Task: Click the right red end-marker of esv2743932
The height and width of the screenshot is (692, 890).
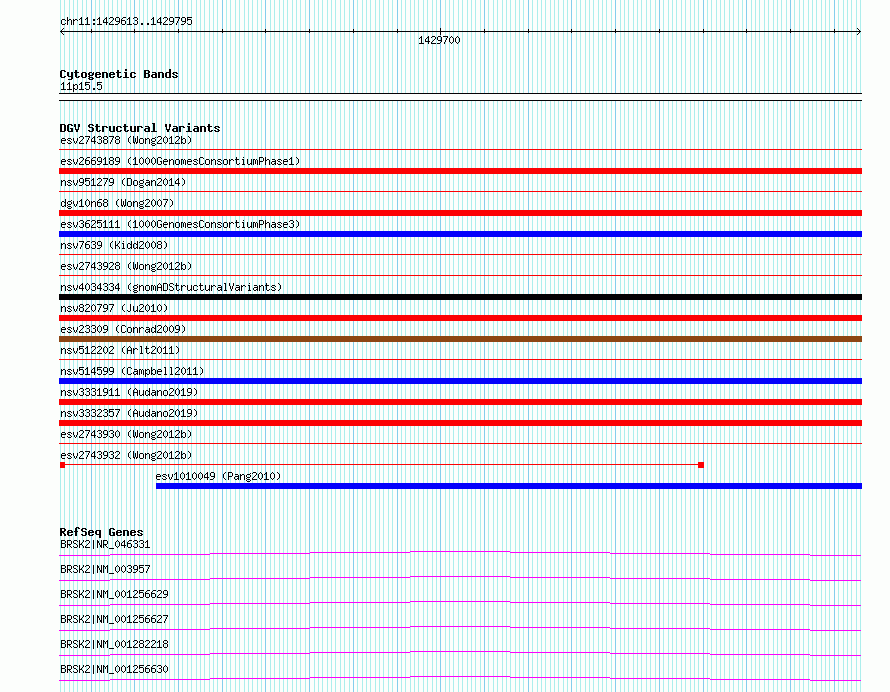Action: point(701,465)
